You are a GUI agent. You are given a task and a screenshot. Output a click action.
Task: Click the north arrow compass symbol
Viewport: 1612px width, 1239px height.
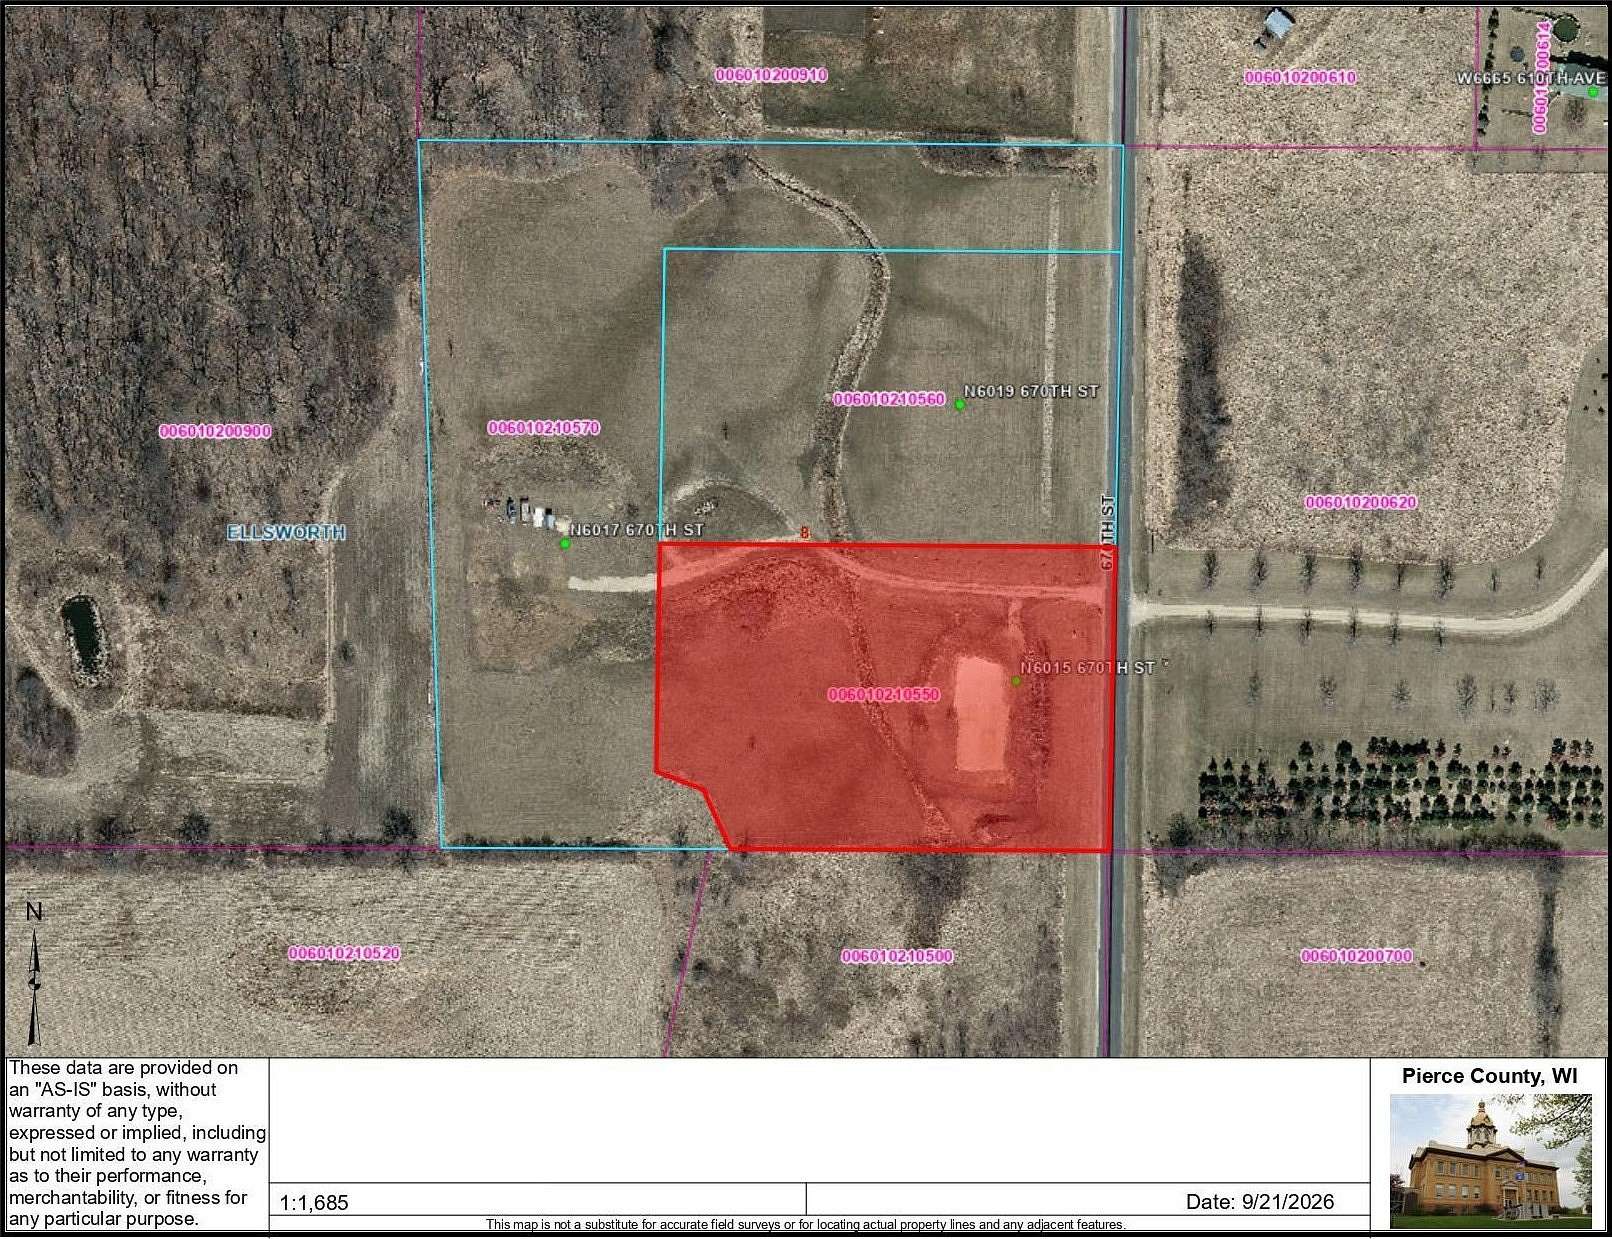(x=34, y=973)
